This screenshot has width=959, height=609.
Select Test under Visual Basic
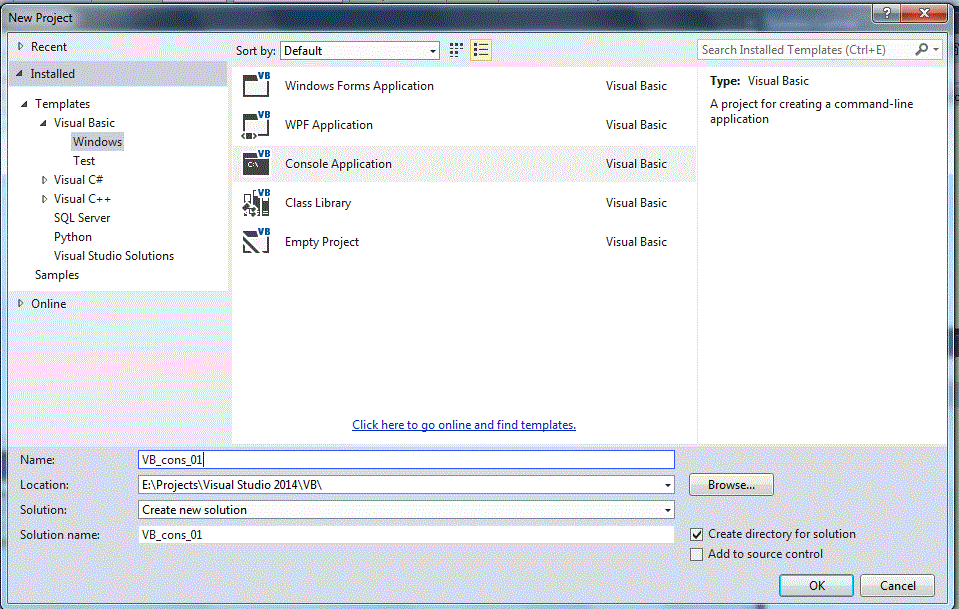pyautogui.click(x=84, y=161)
